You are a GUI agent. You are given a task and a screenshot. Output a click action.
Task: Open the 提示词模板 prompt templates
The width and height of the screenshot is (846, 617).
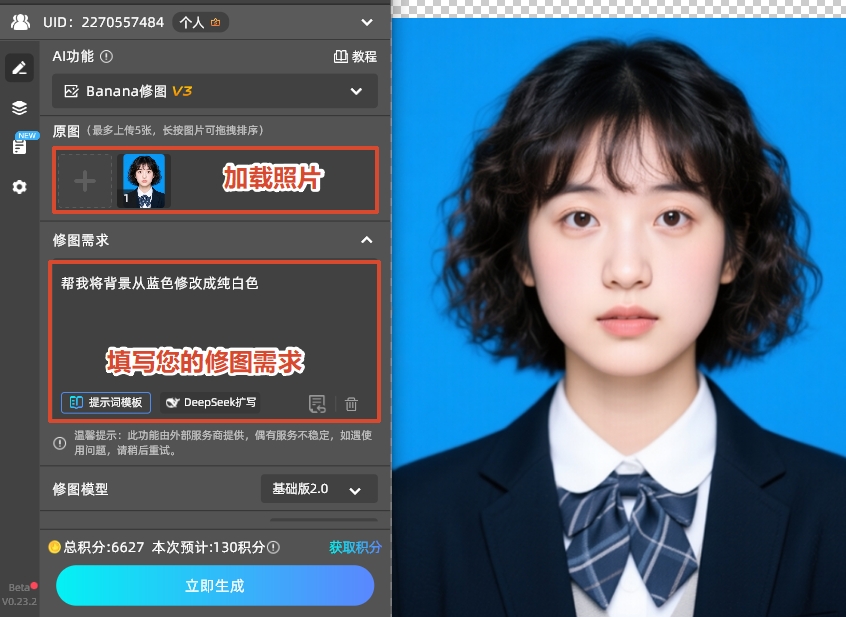click(x=105, y=403)
